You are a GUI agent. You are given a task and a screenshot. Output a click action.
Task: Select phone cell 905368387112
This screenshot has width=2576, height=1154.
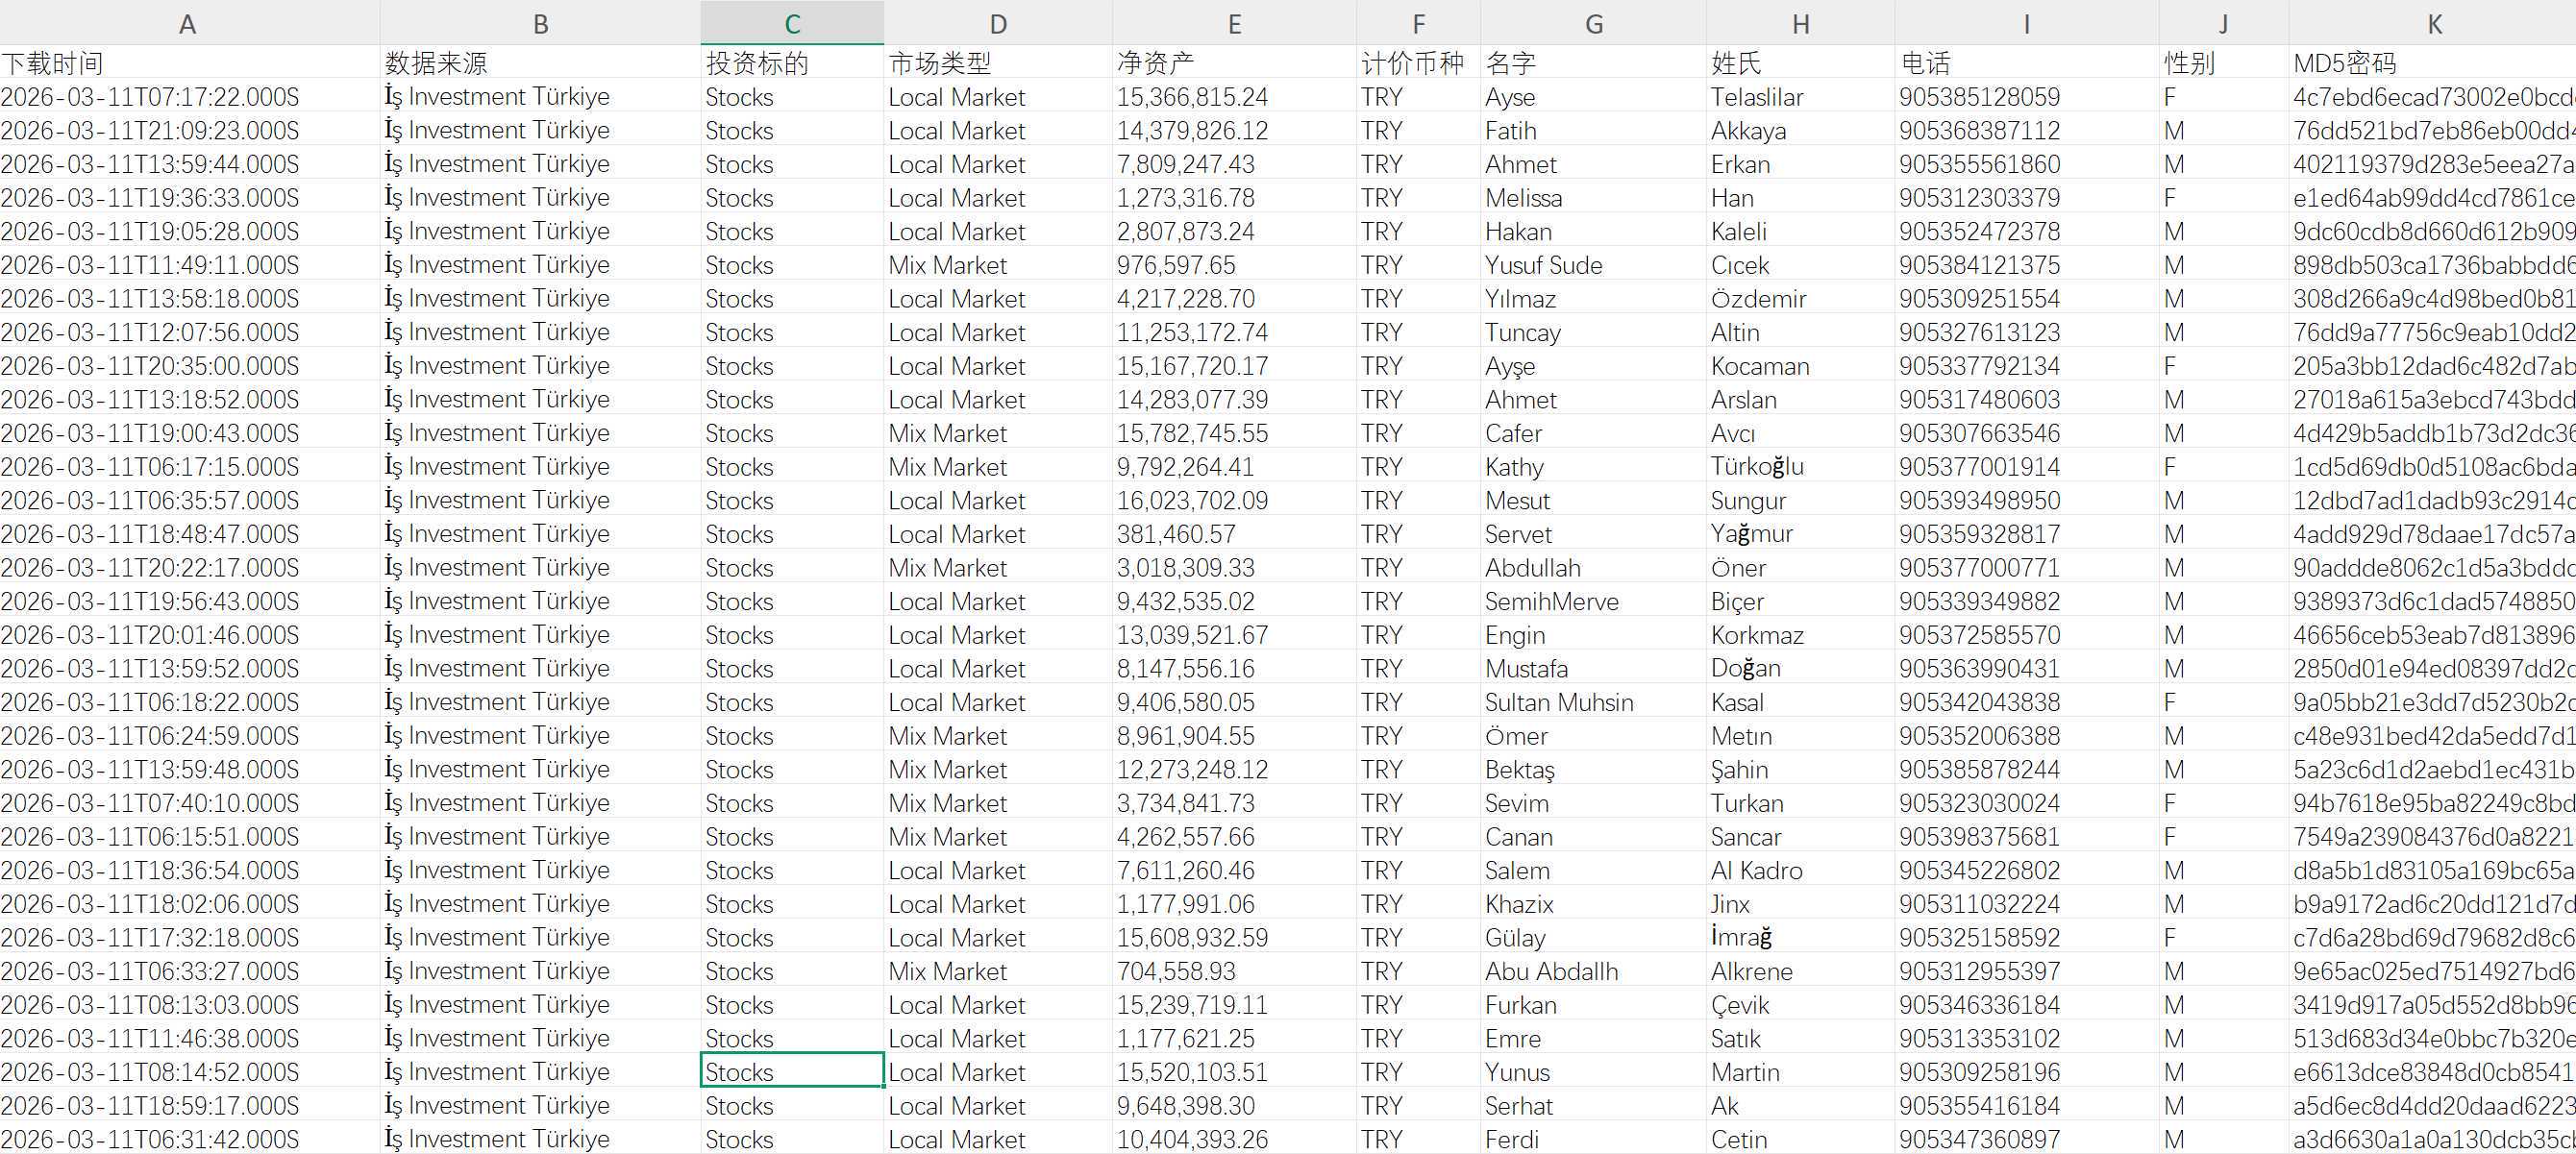pos(2026,131)
